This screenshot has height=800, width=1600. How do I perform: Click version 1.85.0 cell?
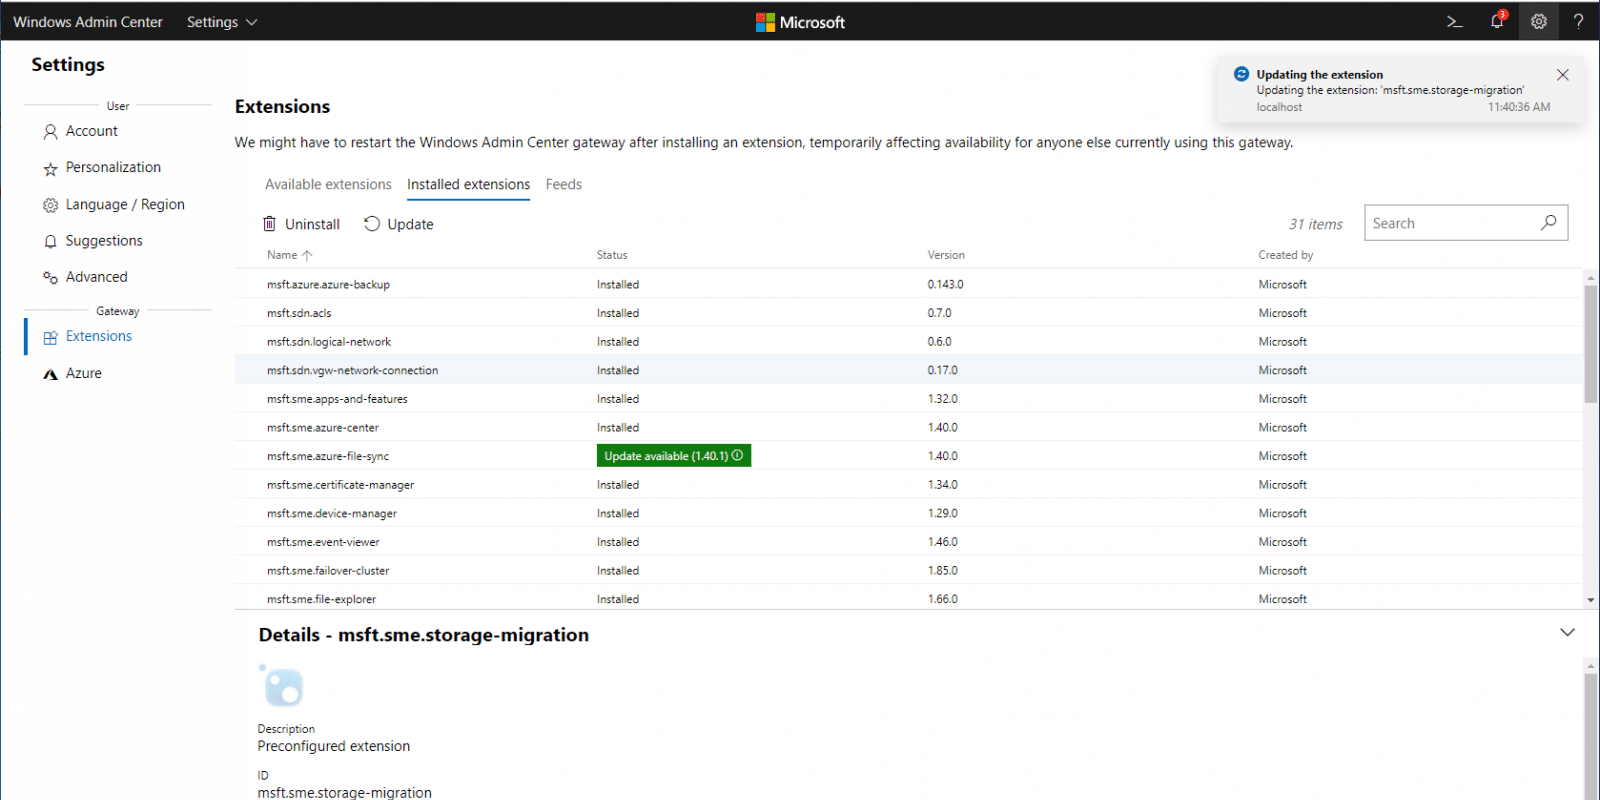point(942,570)
